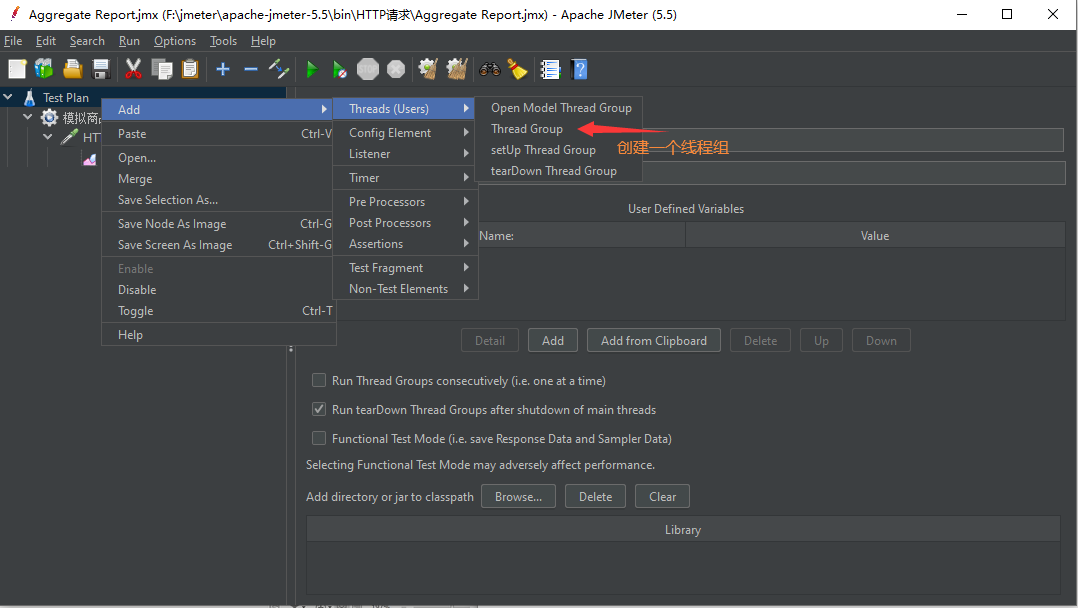This screenshot has height=608, width=1078.
Task: Open the Run menu
Action: 129,41
